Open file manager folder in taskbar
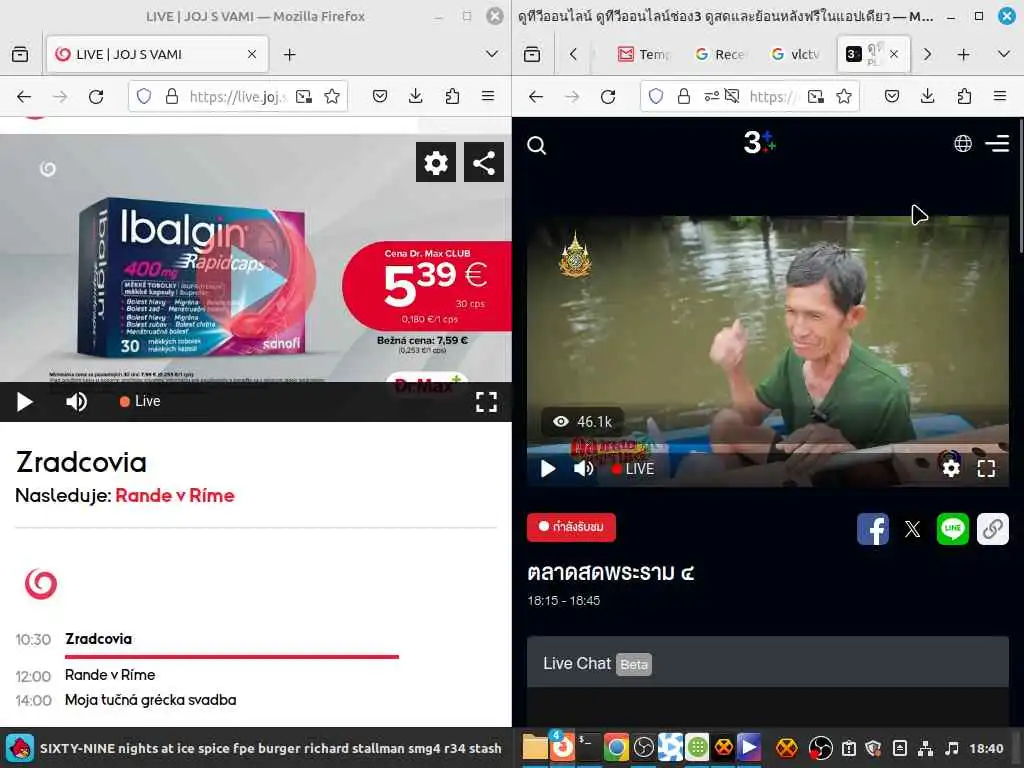1024x768 pixels. pos(535,748)
